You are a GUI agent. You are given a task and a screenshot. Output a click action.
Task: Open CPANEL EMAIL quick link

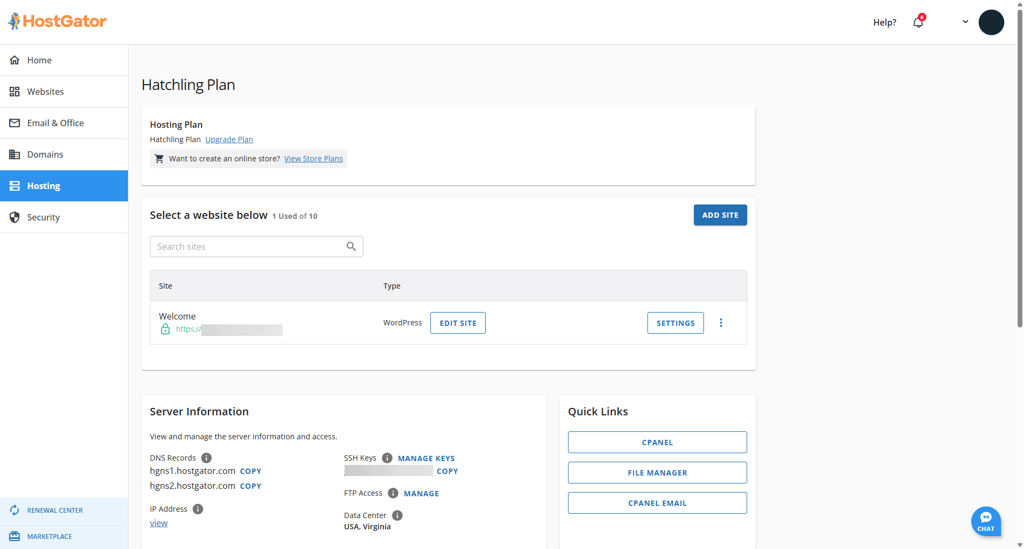657,503
